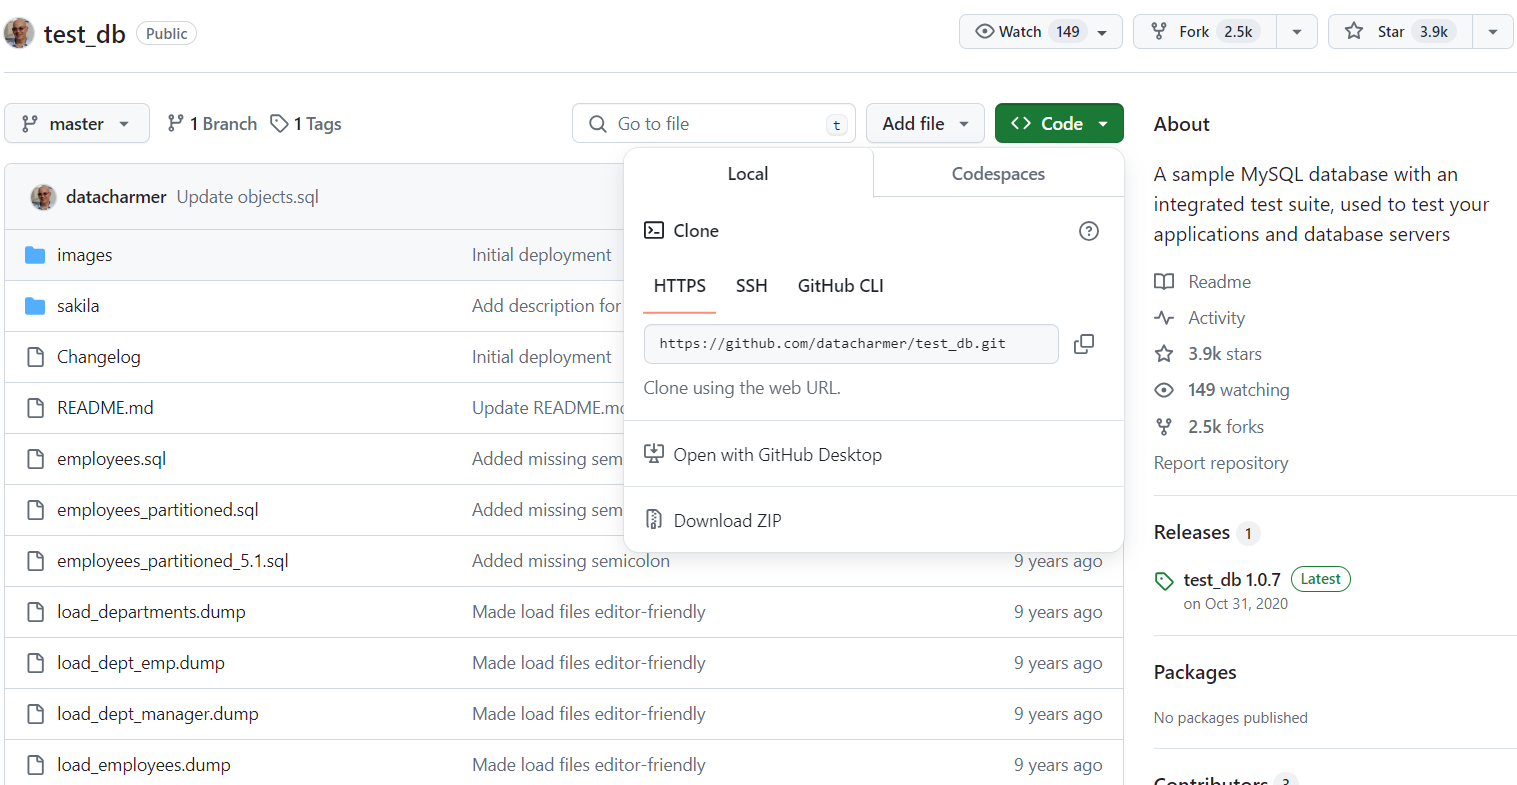Select the SSH clone method tab
This screenshot has height=785, width=1517.
(x=752, y=286)
